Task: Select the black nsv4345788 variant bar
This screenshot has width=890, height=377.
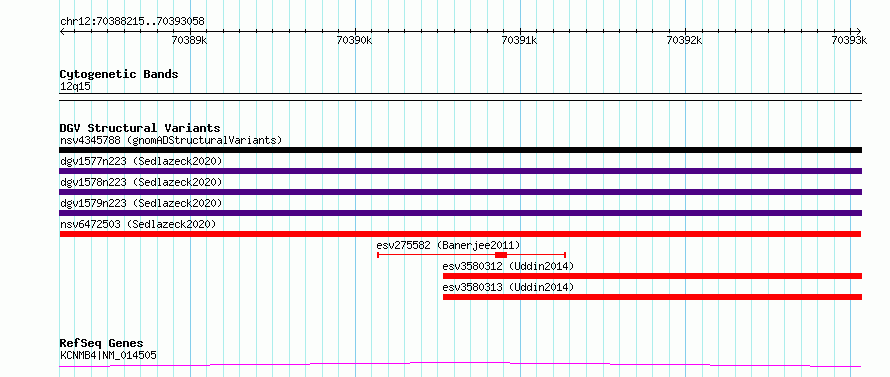Action: [460, 150]
